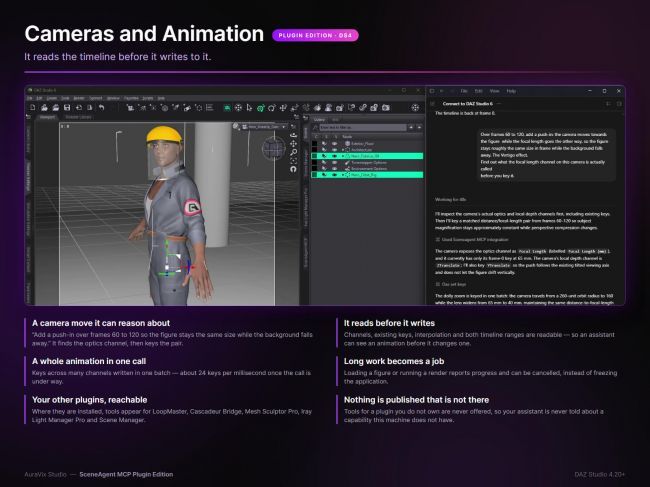Image resolution: width=650 pixels, height=487 pixels.
Task: Click the Connect to DAZ Studio 6 title
Action: pos(468,104)
